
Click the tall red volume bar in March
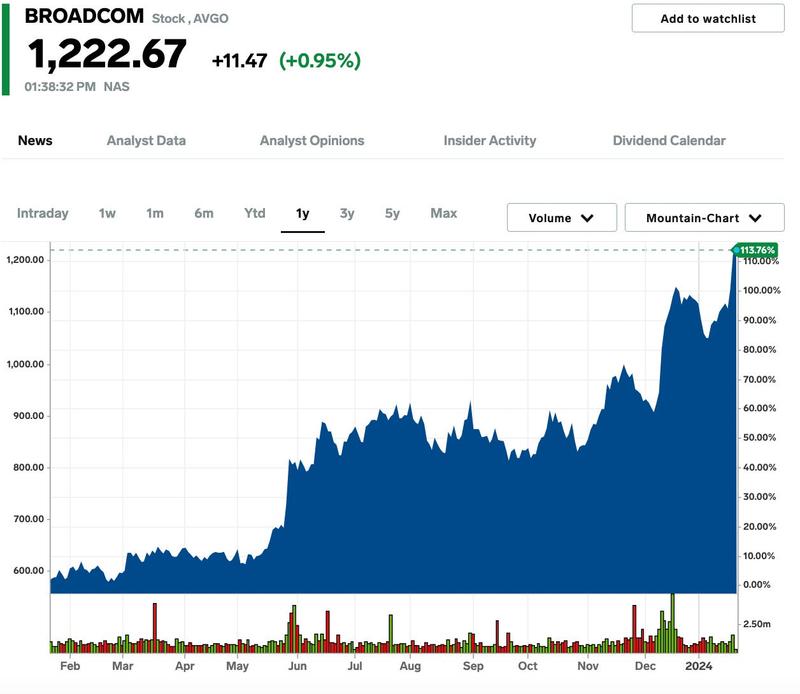[x=155, y=628]
